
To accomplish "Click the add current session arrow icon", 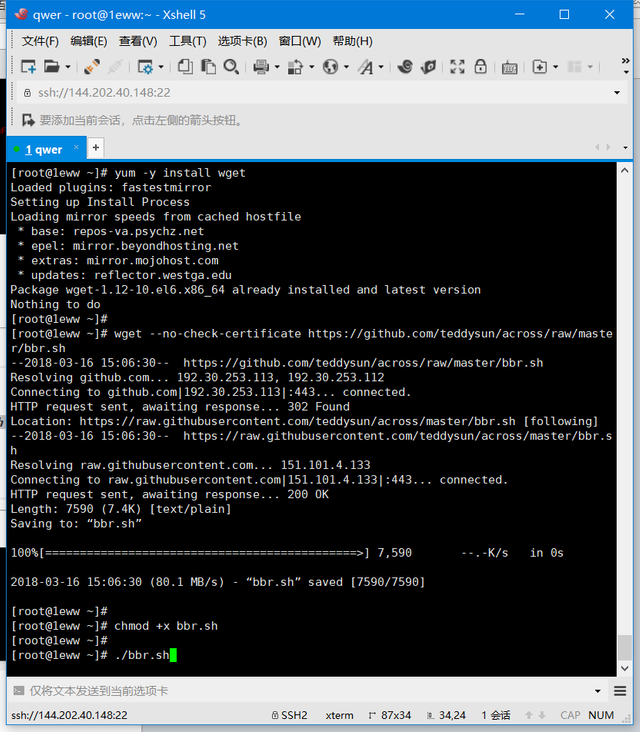I will [28, 120].
